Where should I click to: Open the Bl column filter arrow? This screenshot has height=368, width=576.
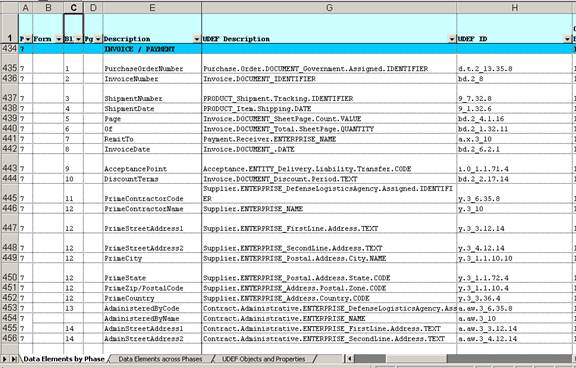click(79, 39)
